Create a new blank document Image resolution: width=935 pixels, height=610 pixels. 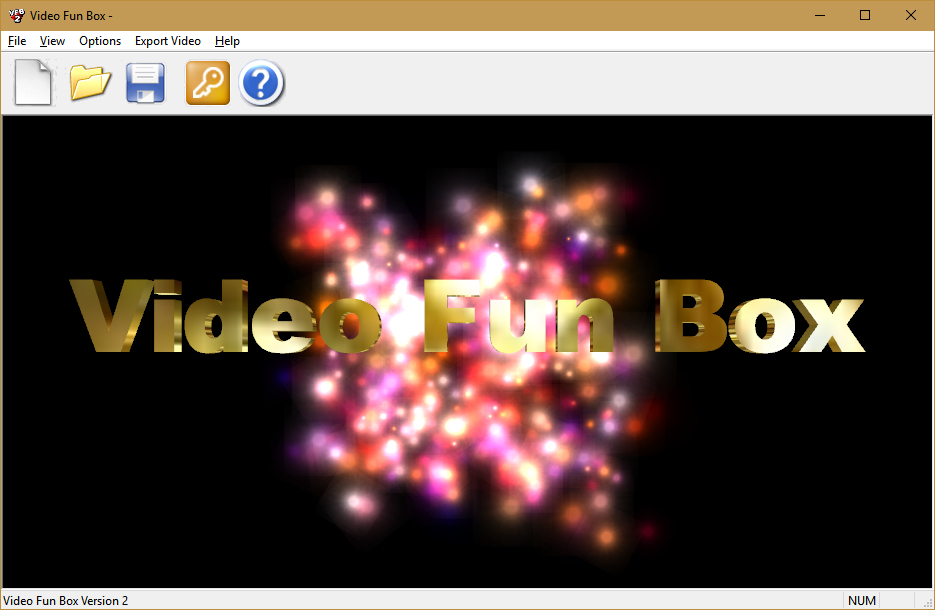(33, 83)
